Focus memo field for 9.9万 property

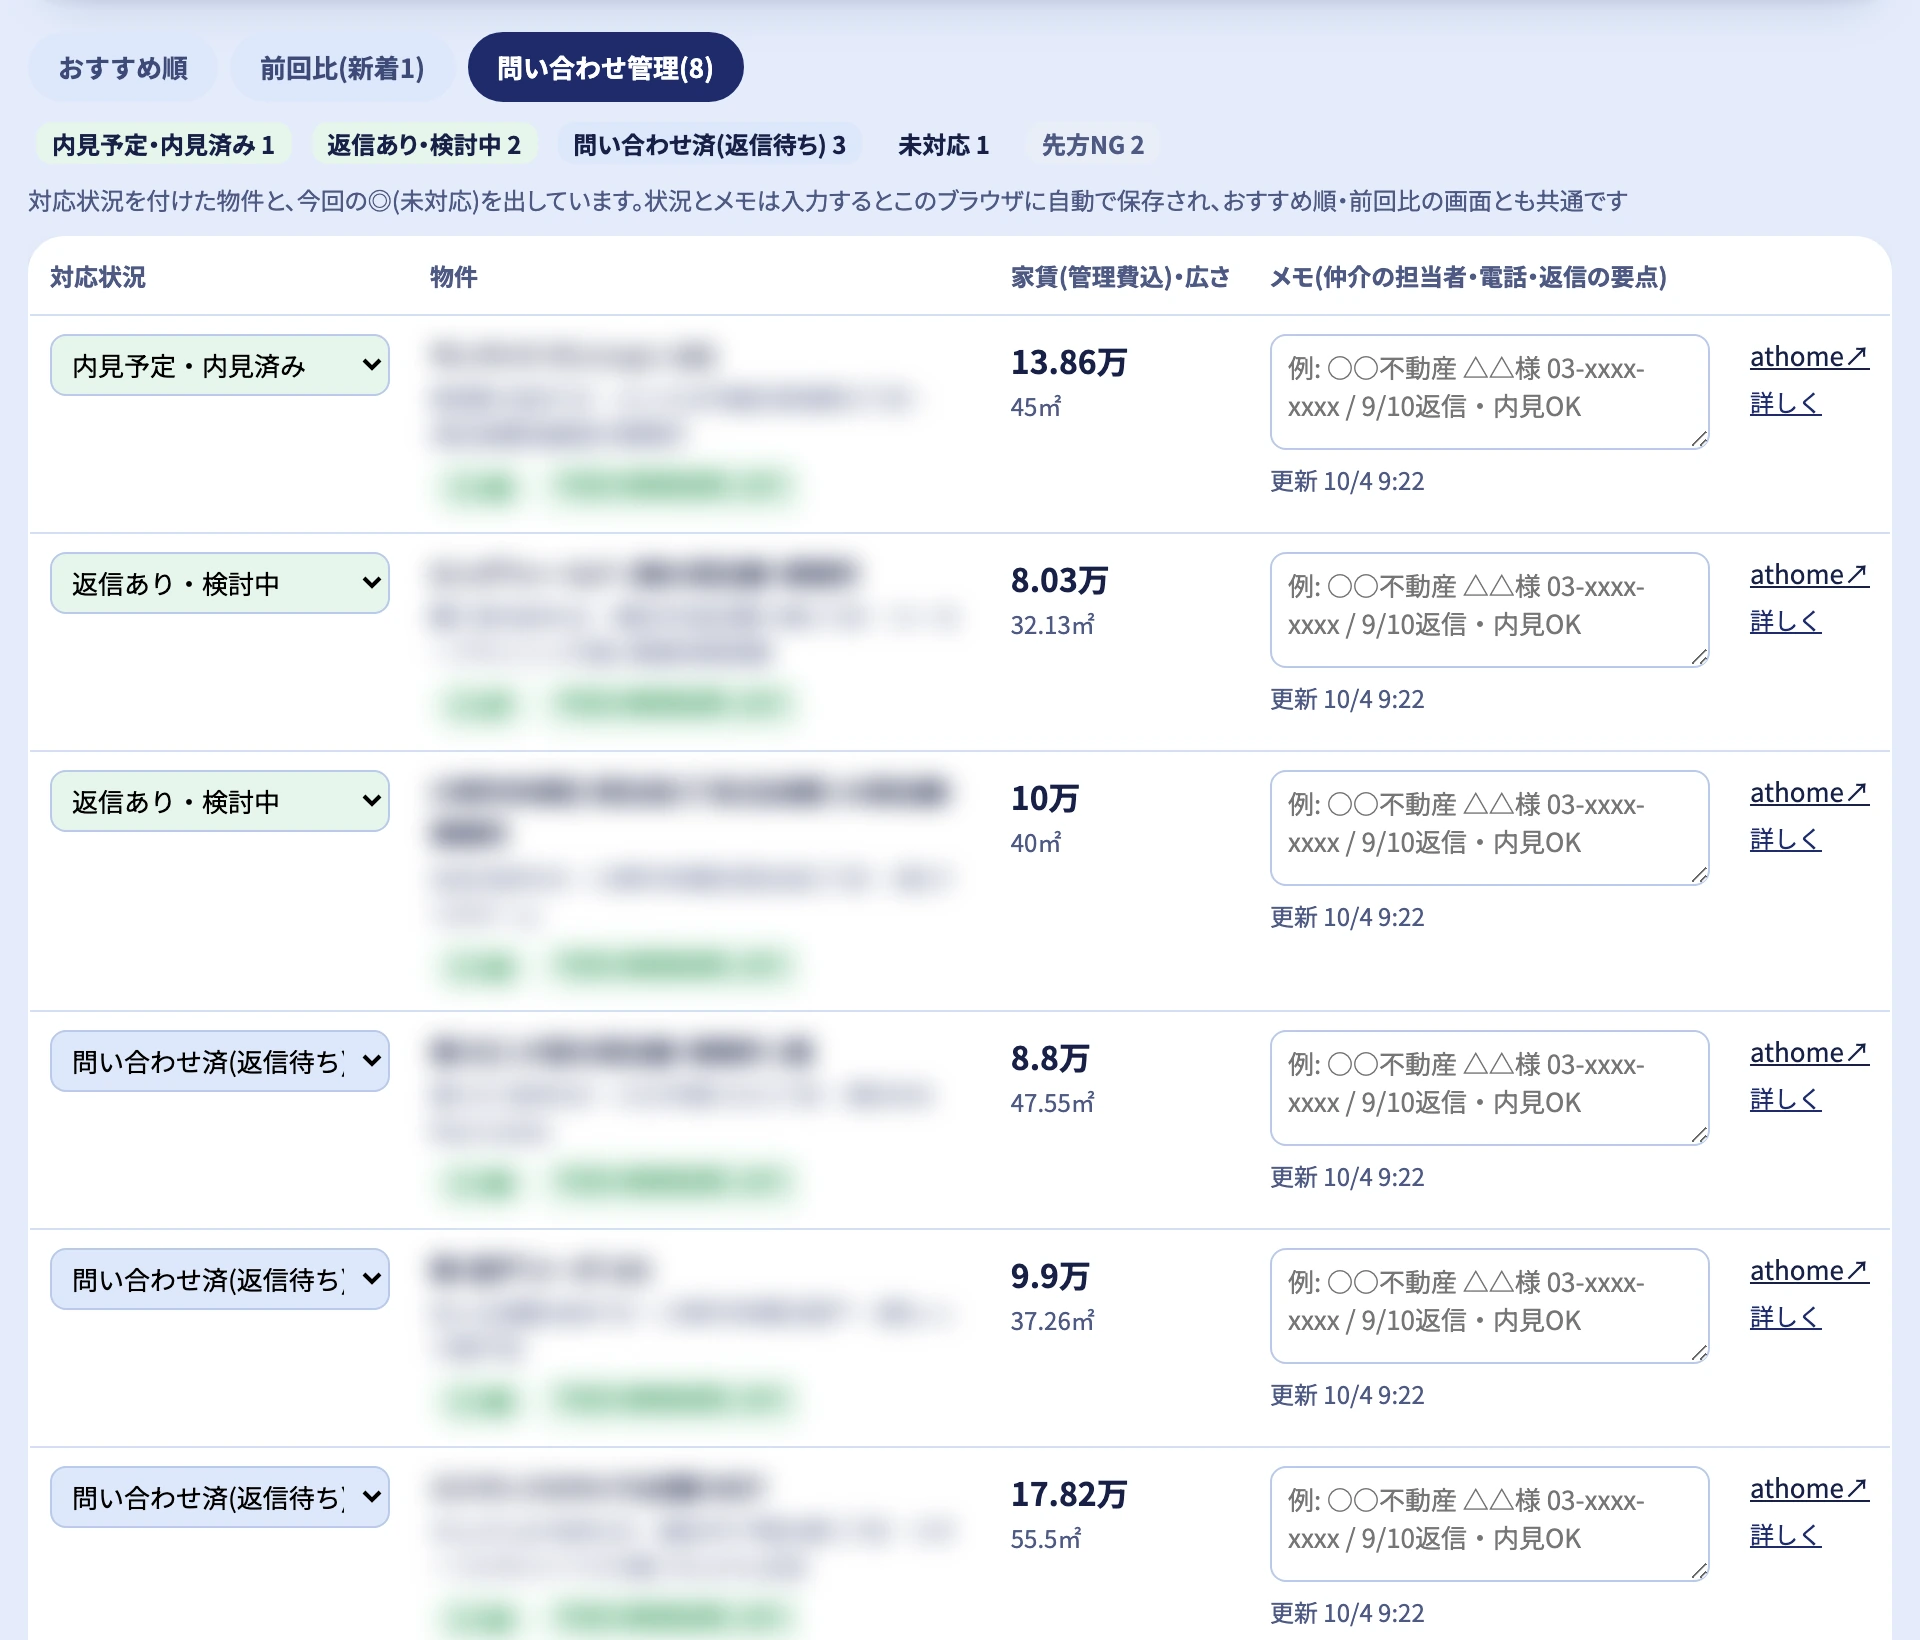[1490, 1306]
